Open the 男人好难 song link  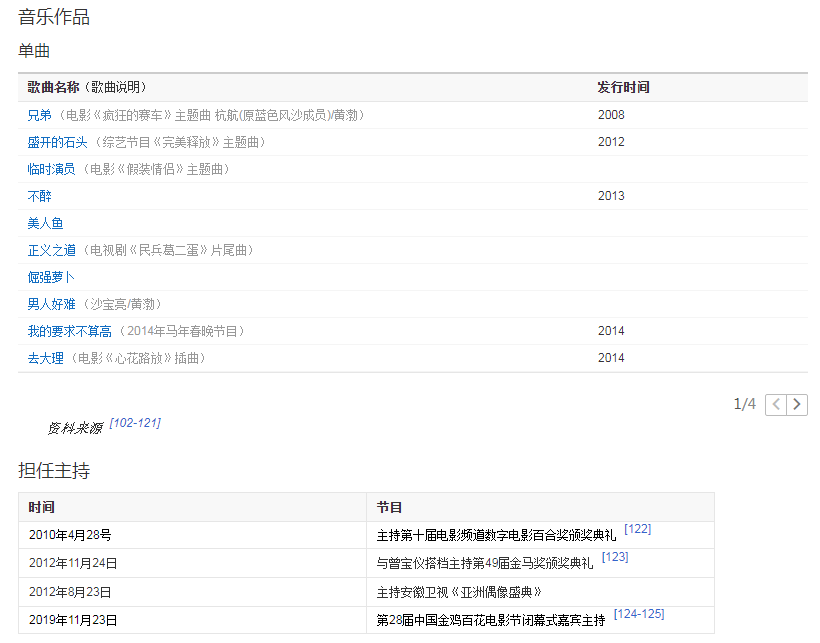51,304
